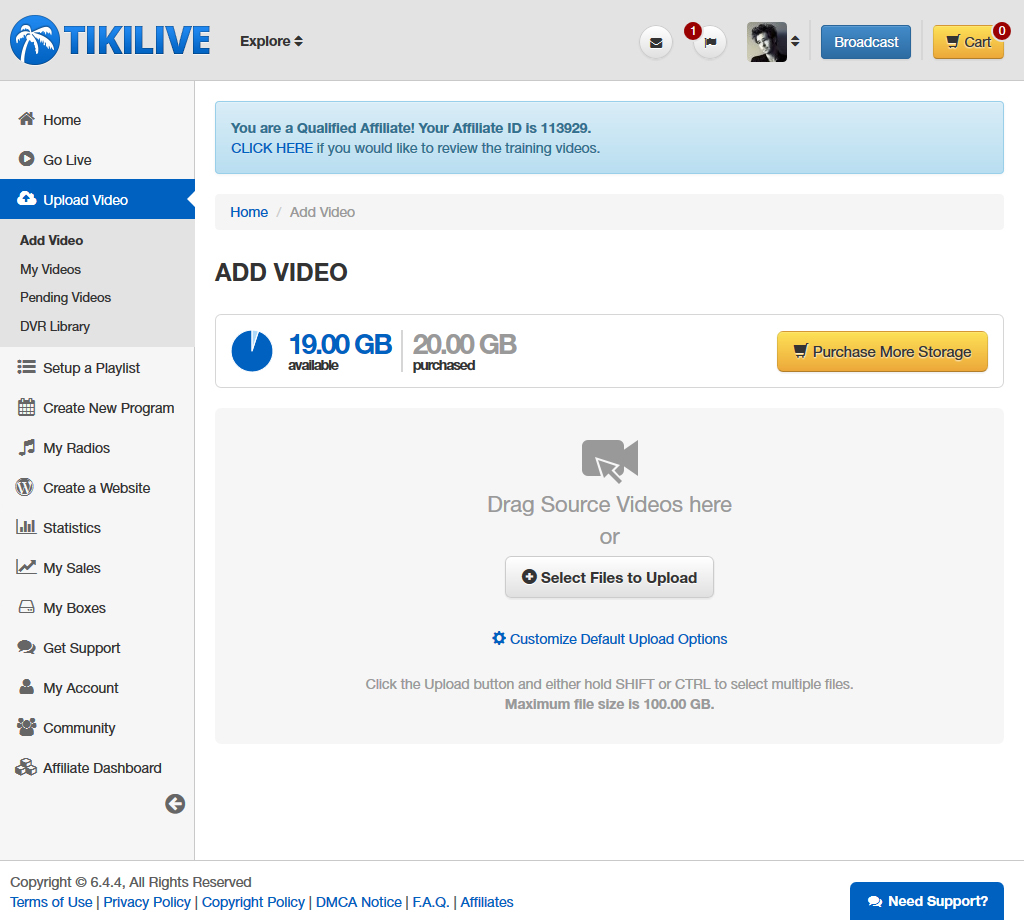Click the user profile avatar
This screenshot has height=920, width=1024.
(766, 42)
